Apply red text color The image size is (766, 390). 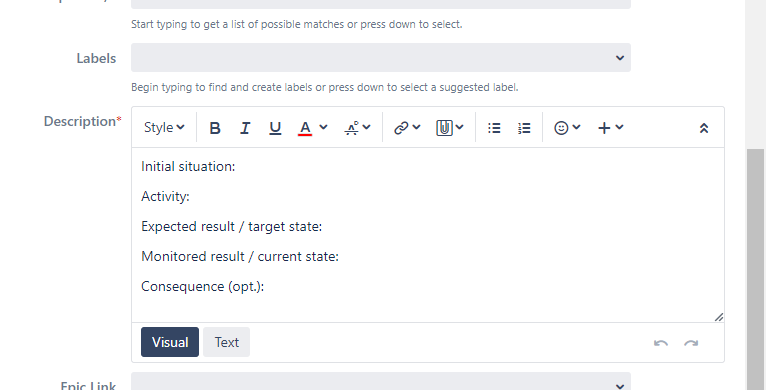305,128
